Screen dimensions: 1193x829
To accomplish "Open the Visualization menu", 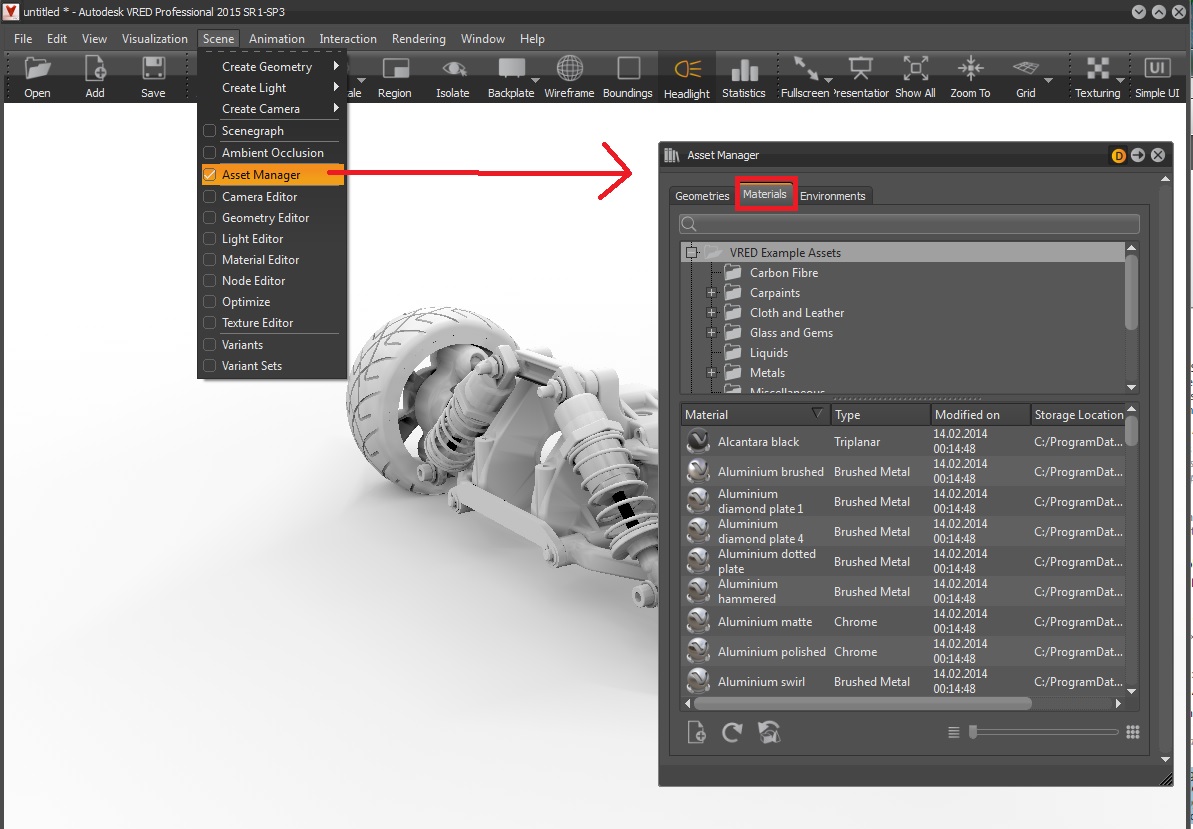I will pyautogui.click(x=154, y=39).
